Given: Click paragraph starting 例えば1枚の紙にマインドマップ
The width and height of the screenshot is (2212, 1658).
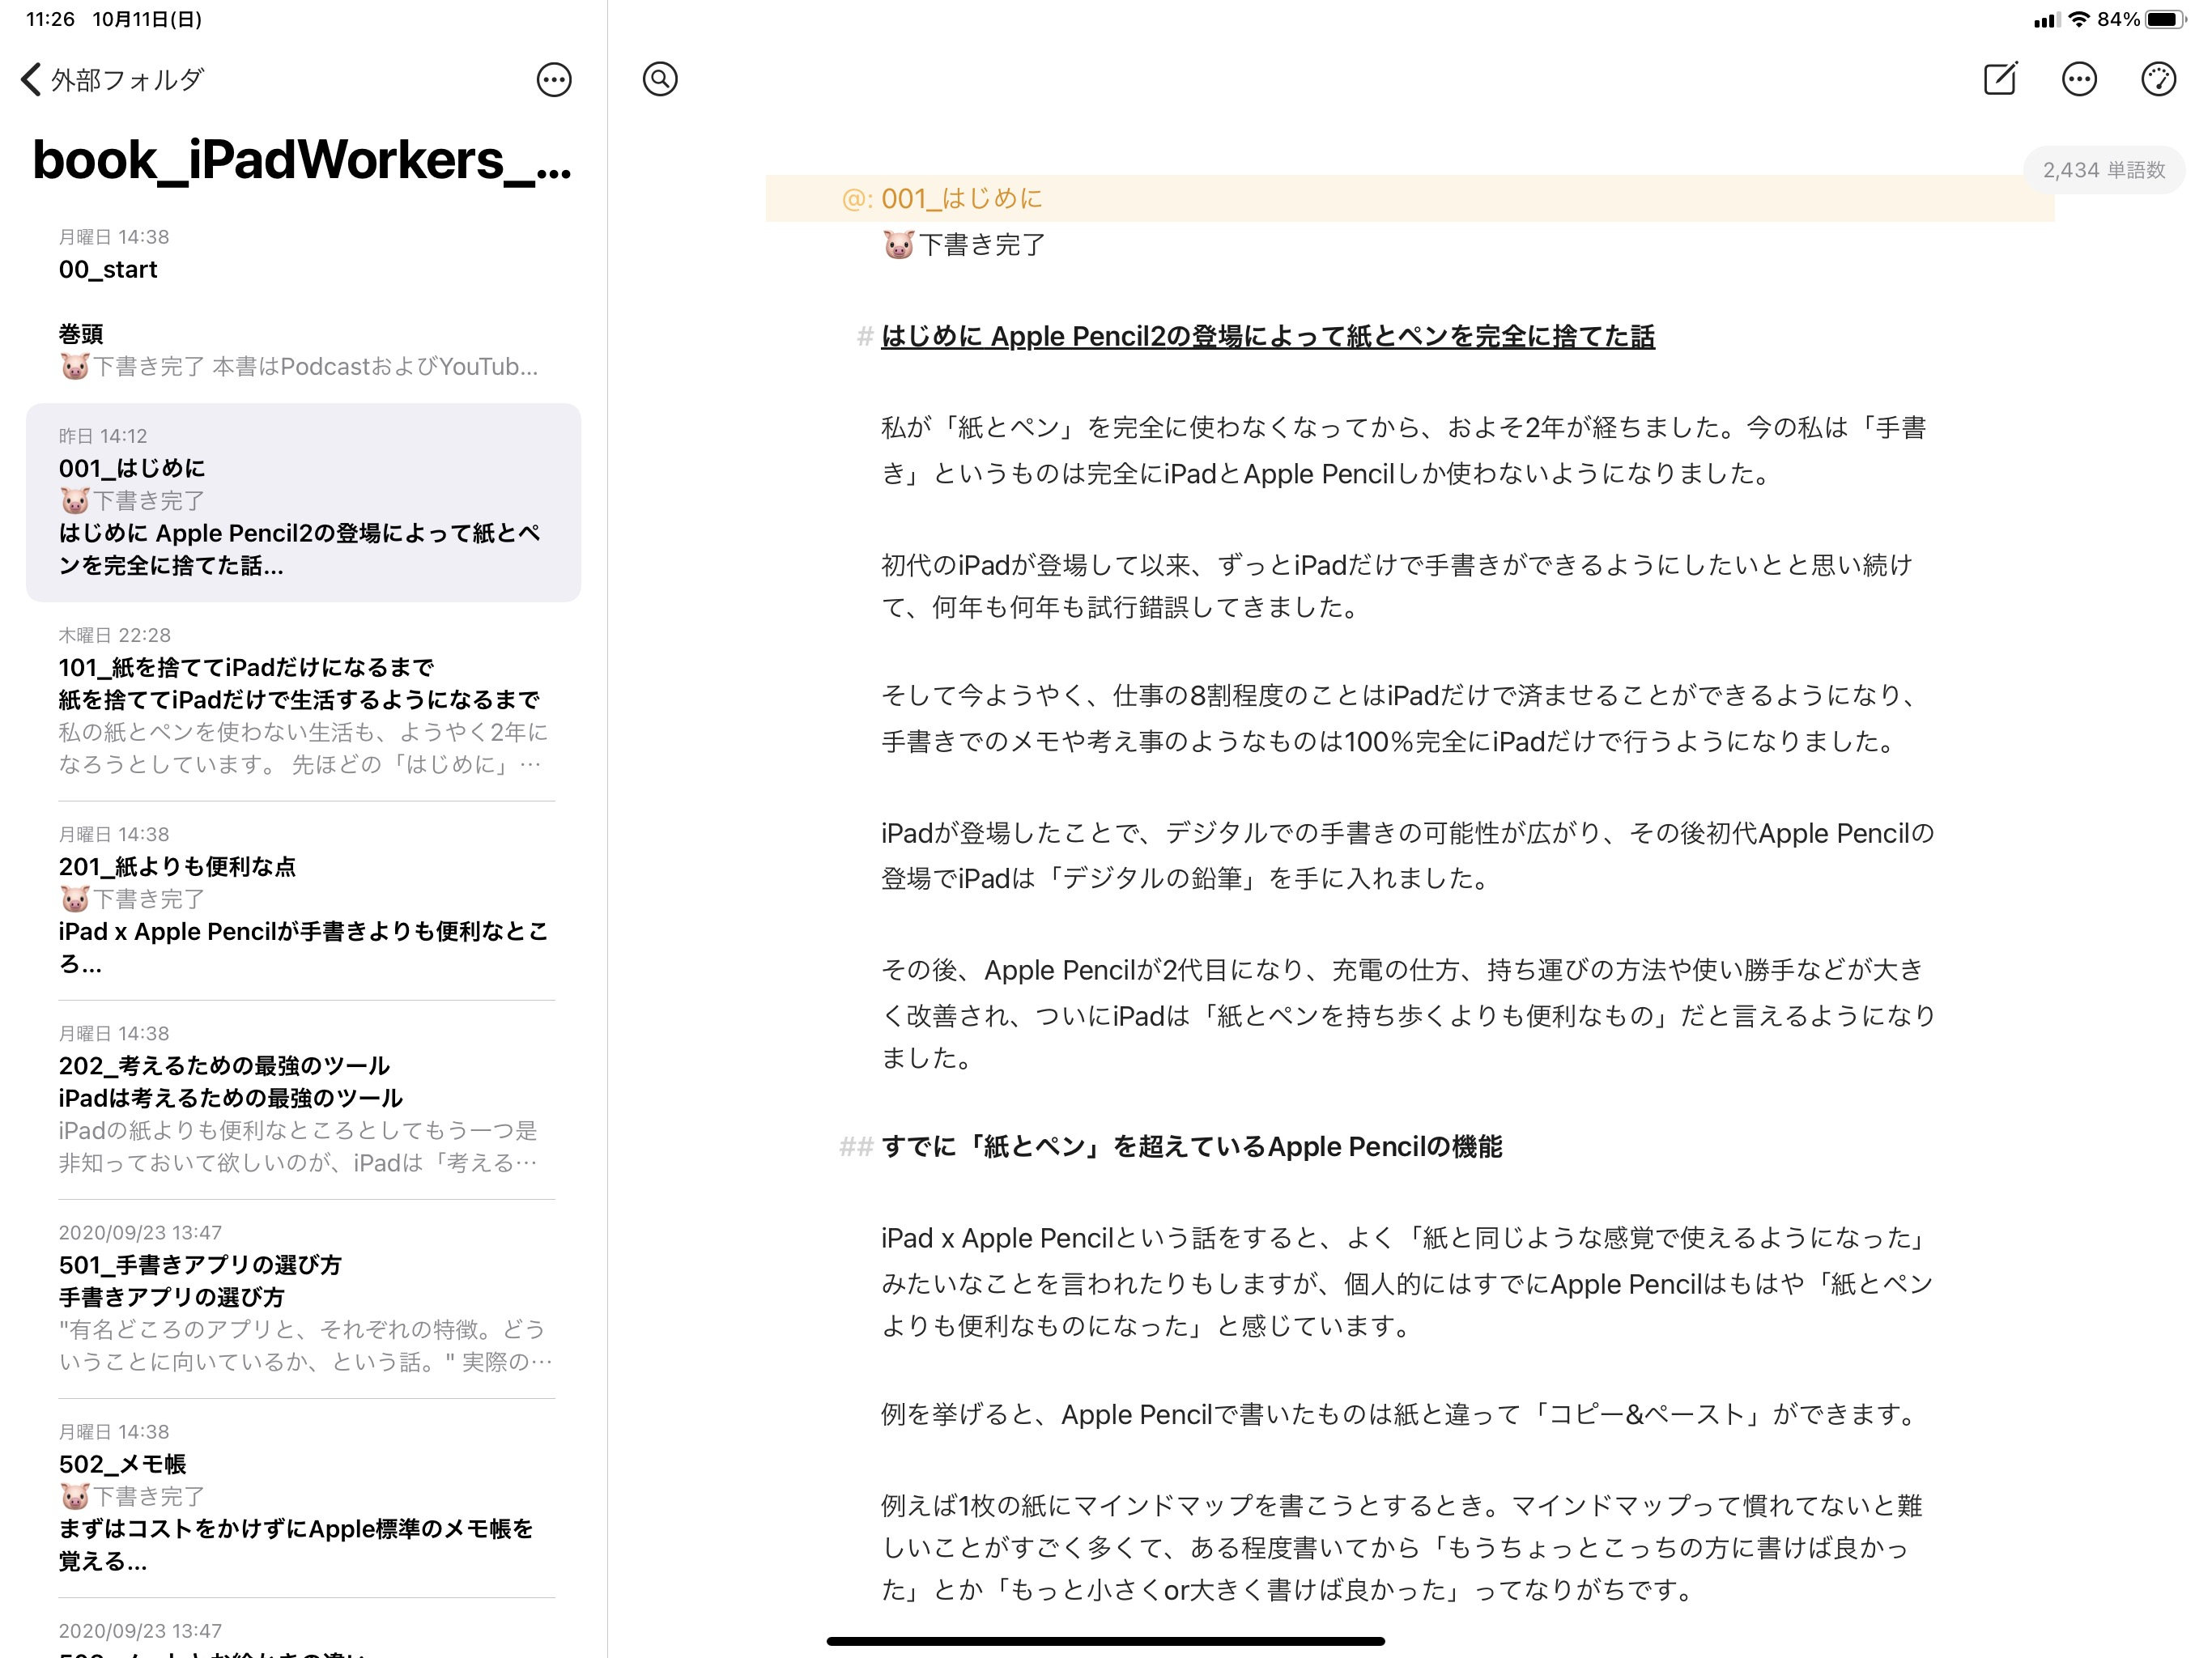Looking at the screenshot, I should click(1402, 1548).
